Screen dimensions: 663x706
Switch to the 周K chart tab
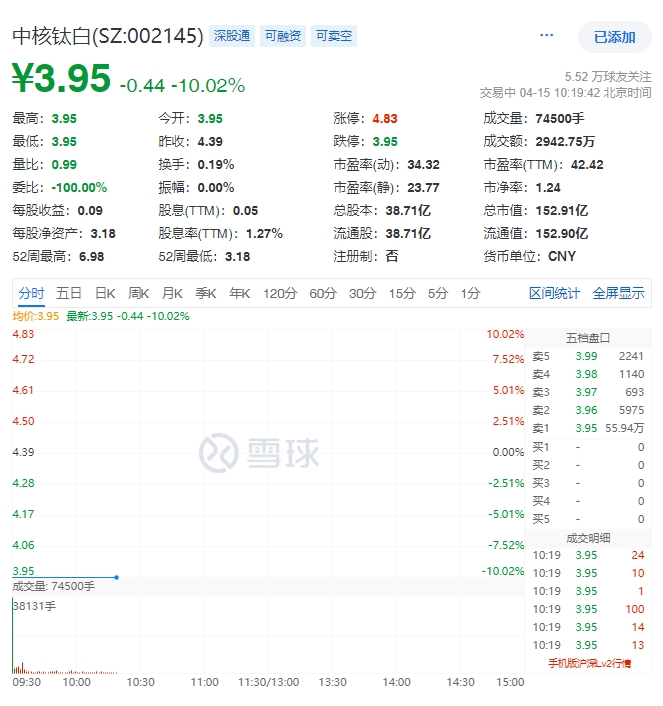138,294
